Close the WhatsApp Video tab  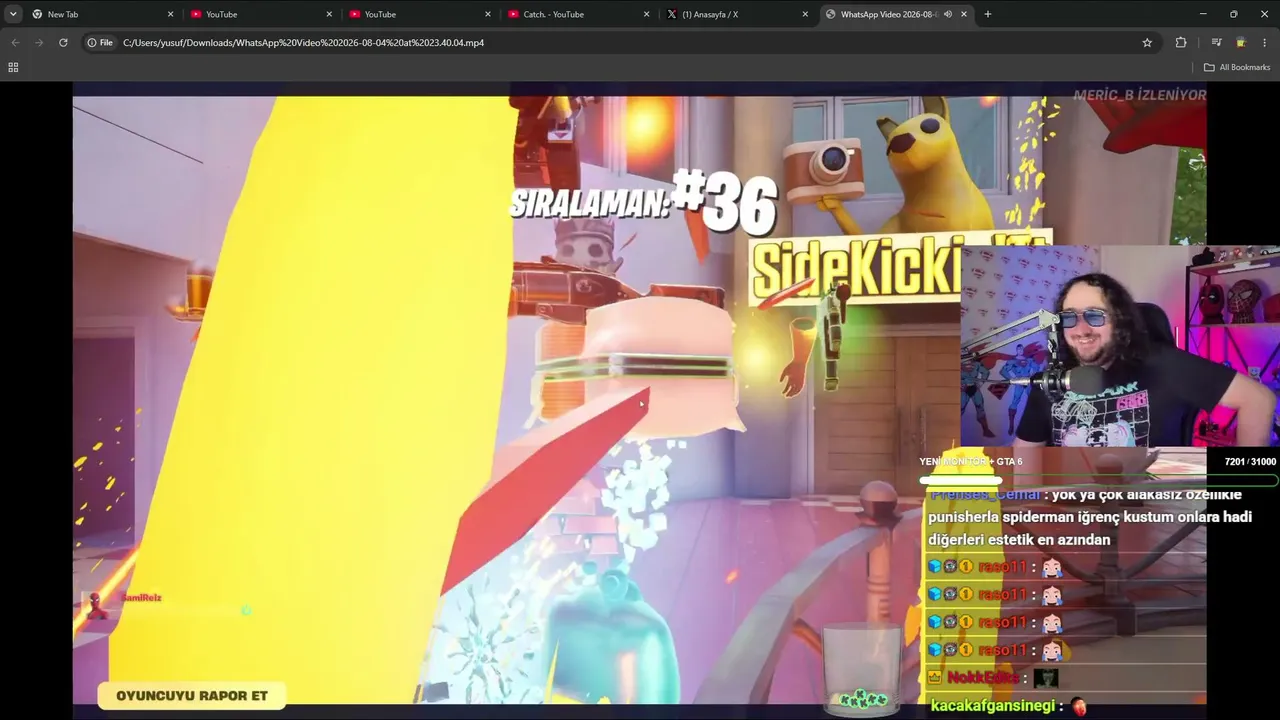(x=964, y=14)
